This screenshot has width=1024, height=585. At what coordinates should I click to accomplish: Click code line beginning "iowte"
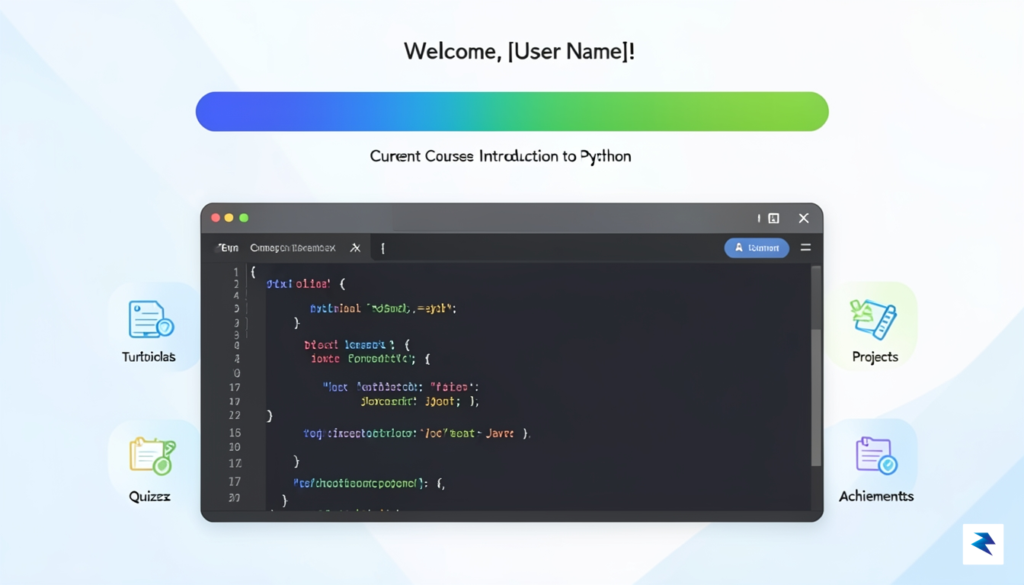point(370,359)
